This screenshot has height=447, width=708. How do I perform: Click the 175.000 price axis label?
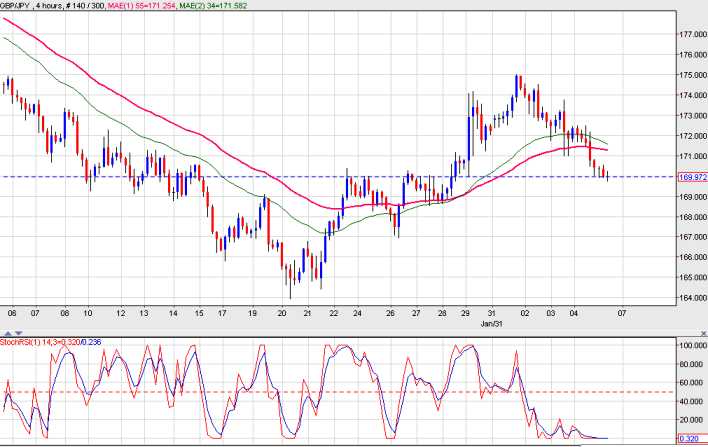(692, 75)
